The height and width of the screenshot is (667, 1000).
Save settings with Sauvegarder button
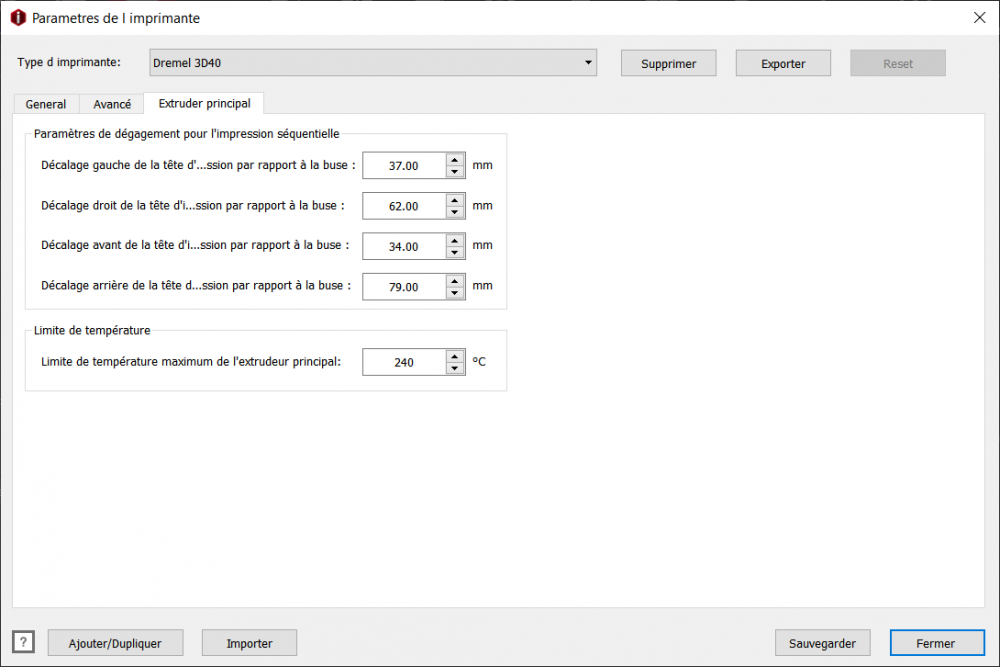(x=822, y=643)
